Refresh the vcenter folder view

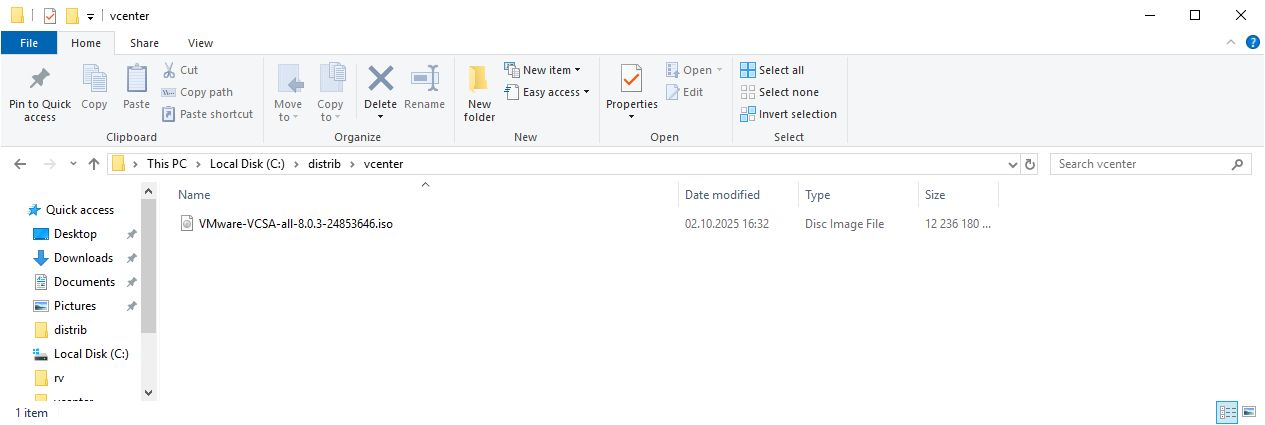1031,164
